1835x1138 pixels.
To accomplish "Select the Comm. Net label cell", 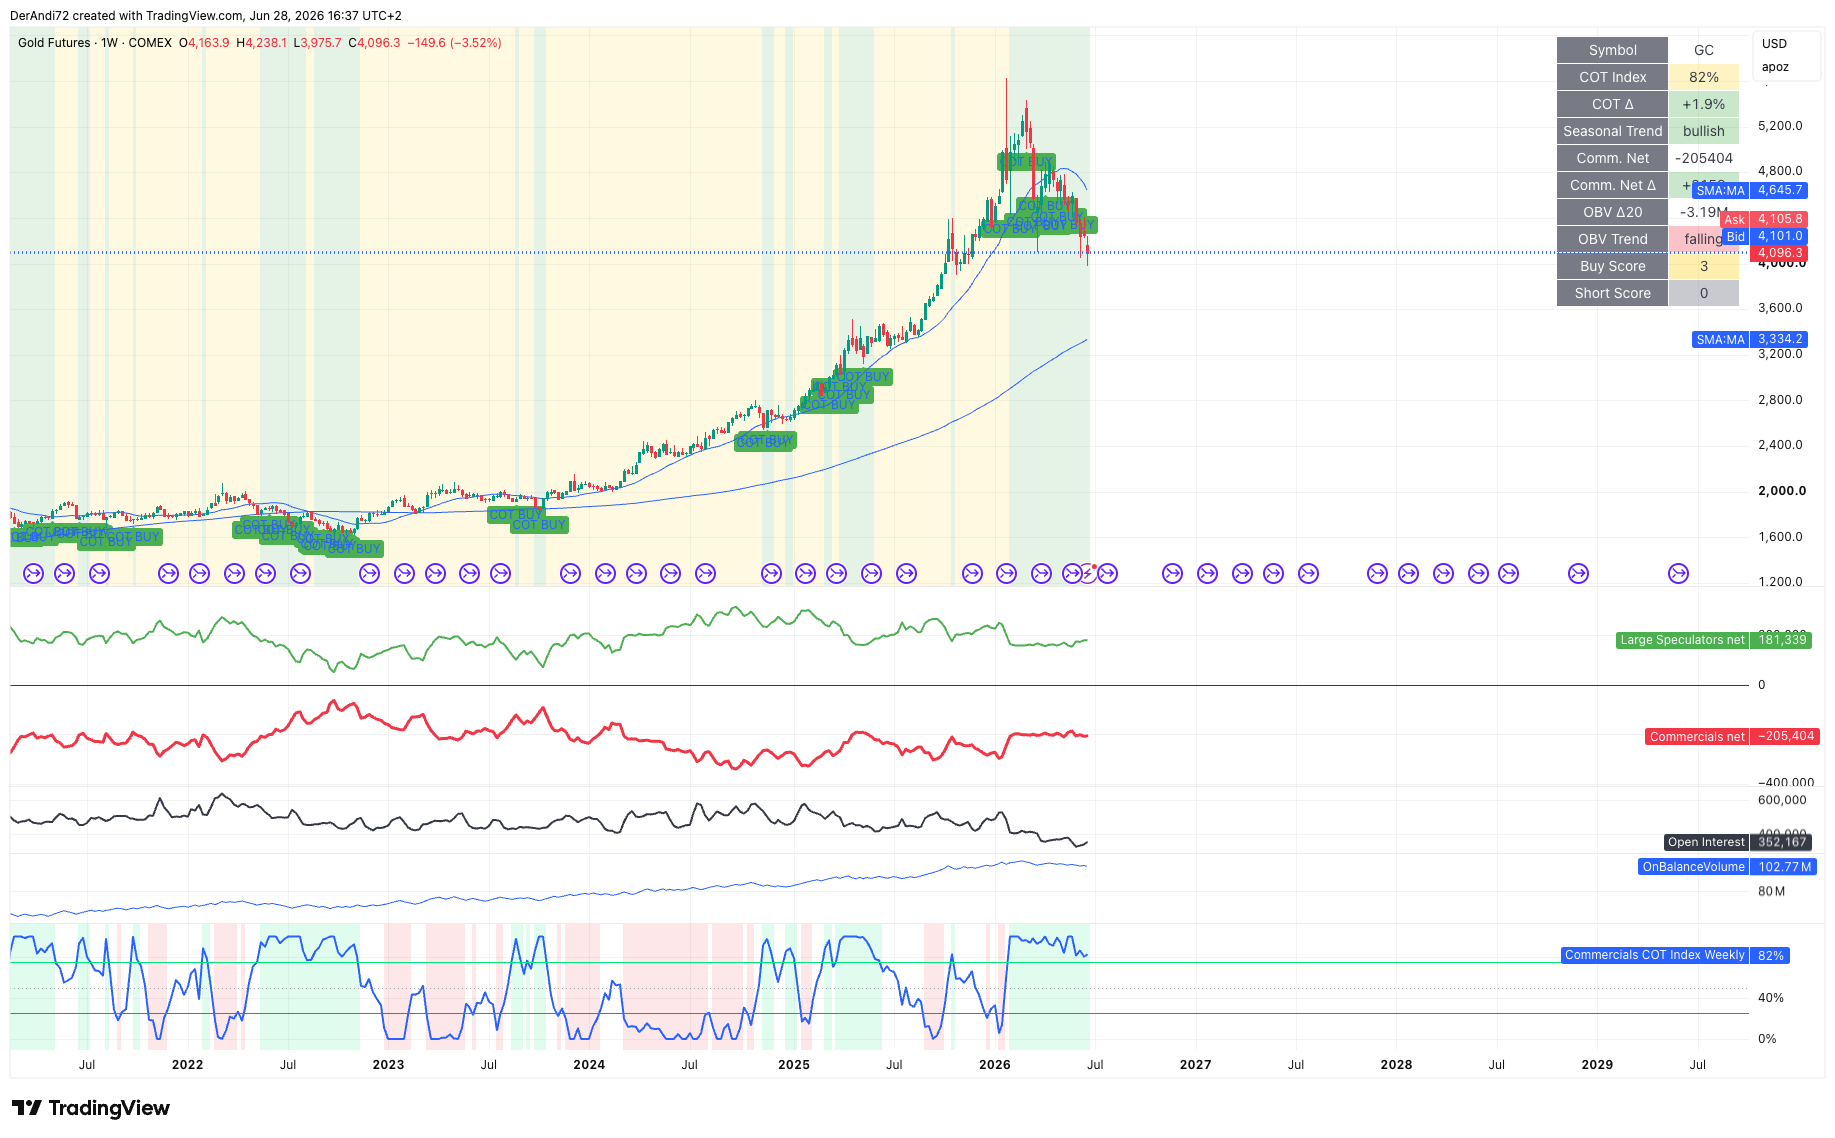I will pos(1612,158).
